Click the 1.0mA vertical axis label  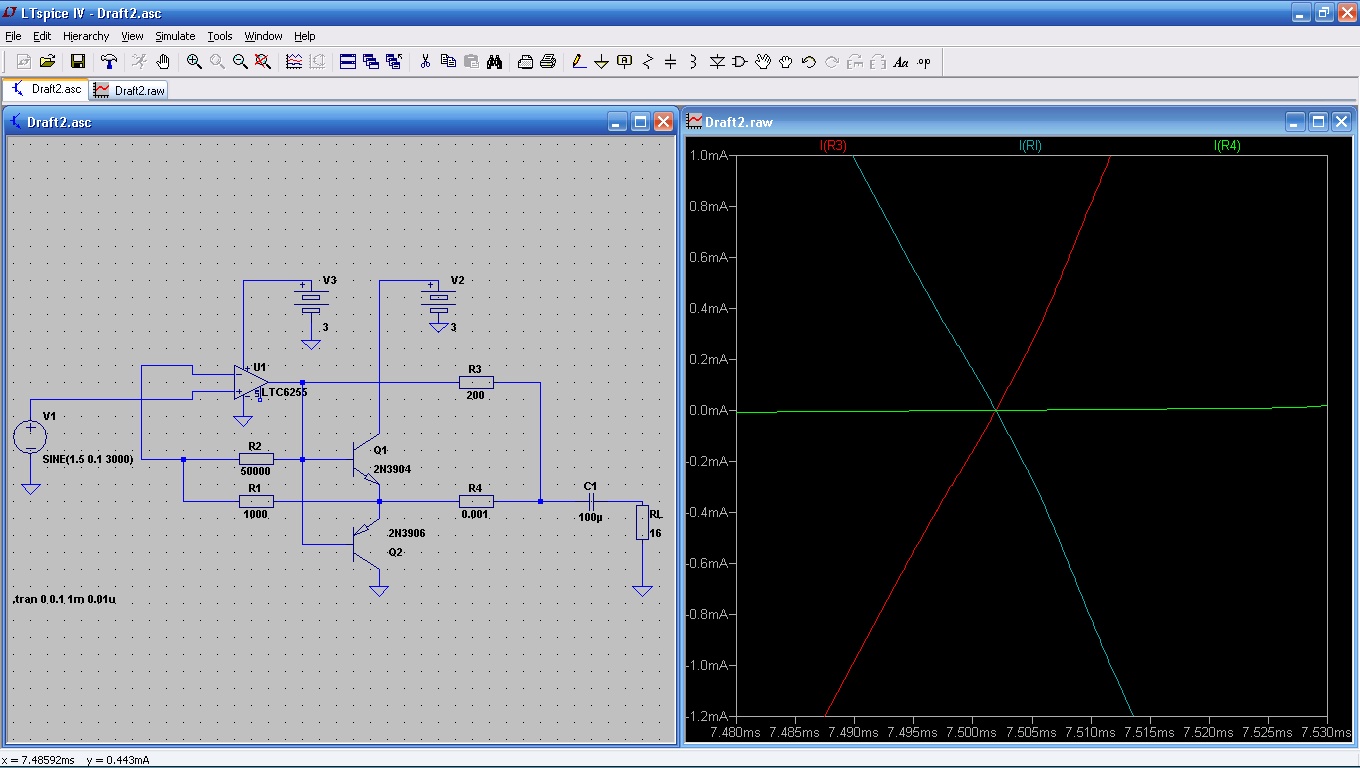[x=708, y=155]
